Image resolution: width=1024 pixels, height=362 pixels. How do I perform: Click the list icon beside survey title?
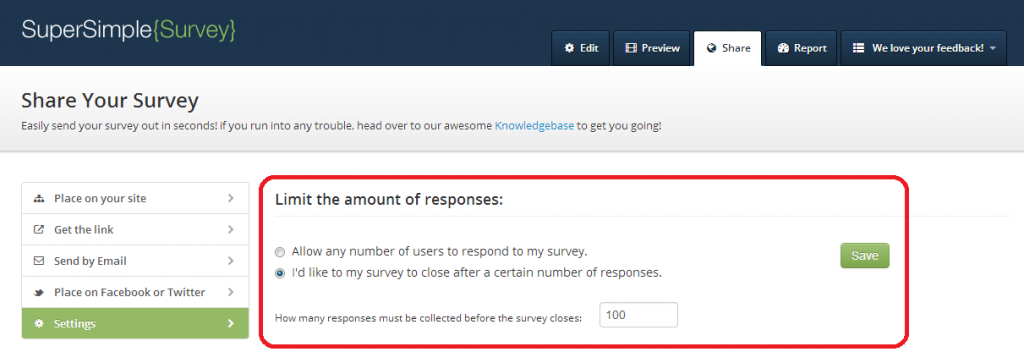pos(858,48)
